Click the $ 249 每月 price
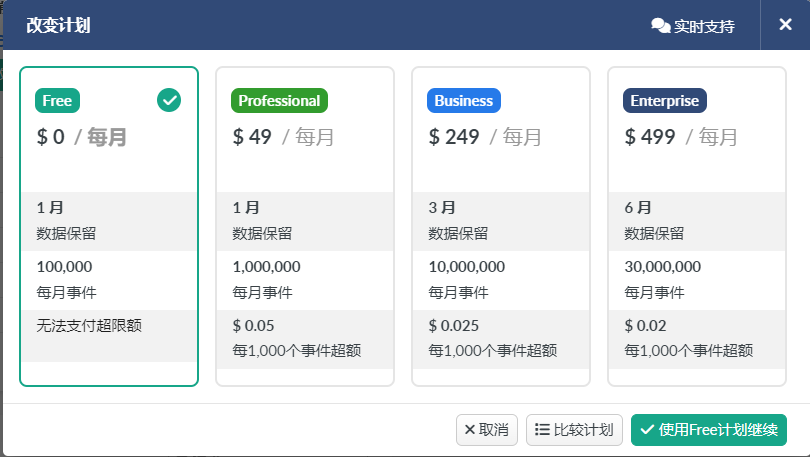Viewport: 810px width, 457px height. tap(485, 137)
